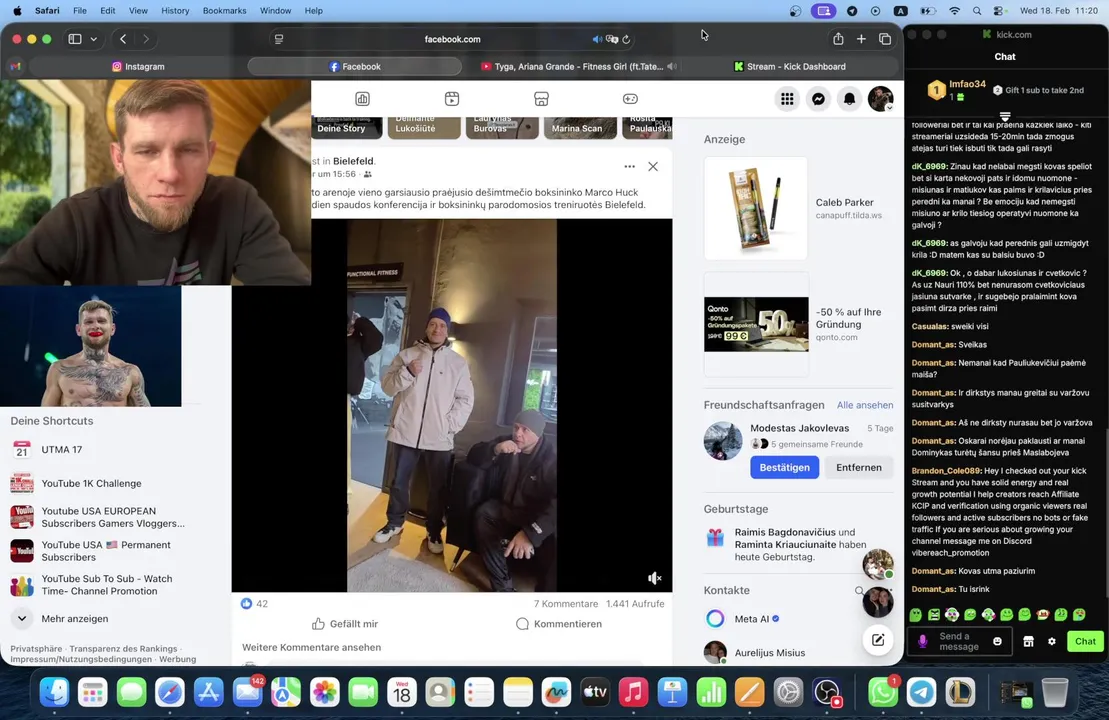Close the Bielefeld post
The width and height of the screenshot is (1109, 720).
coord(653,167)
